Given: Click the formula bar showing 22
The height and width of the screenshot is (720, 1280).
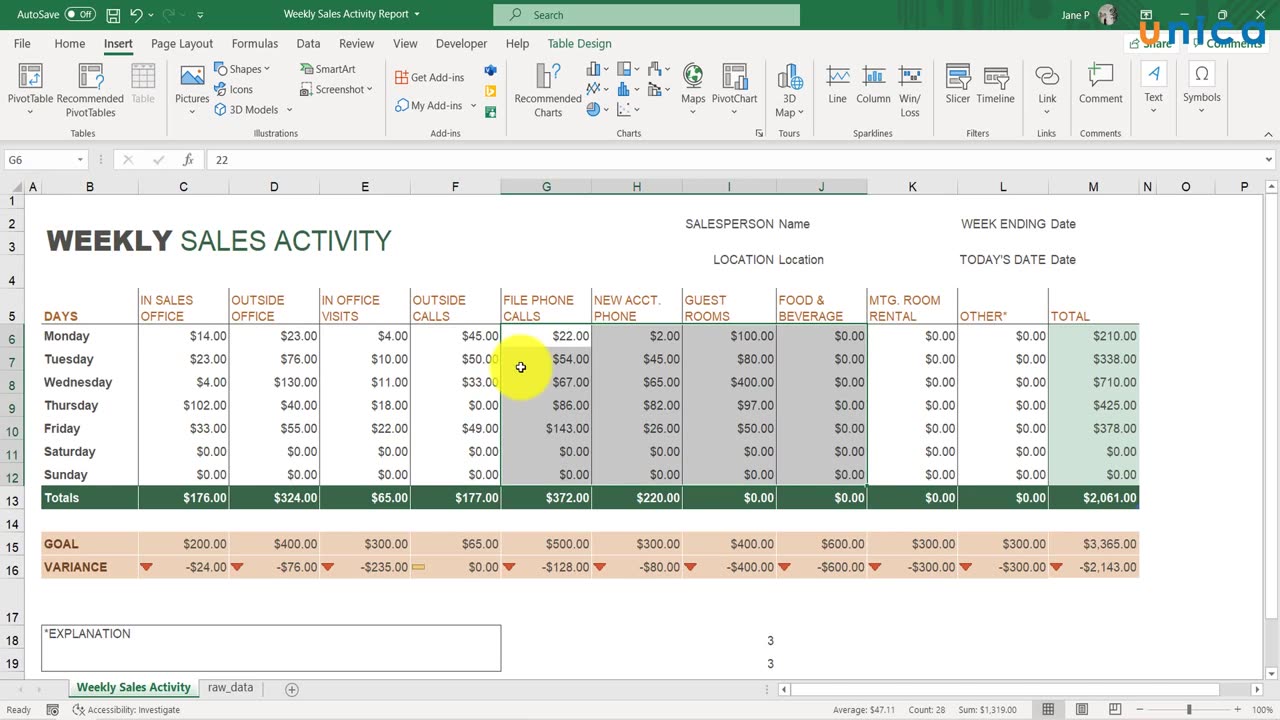Looking at the screenshot, I should pos(735,160).
